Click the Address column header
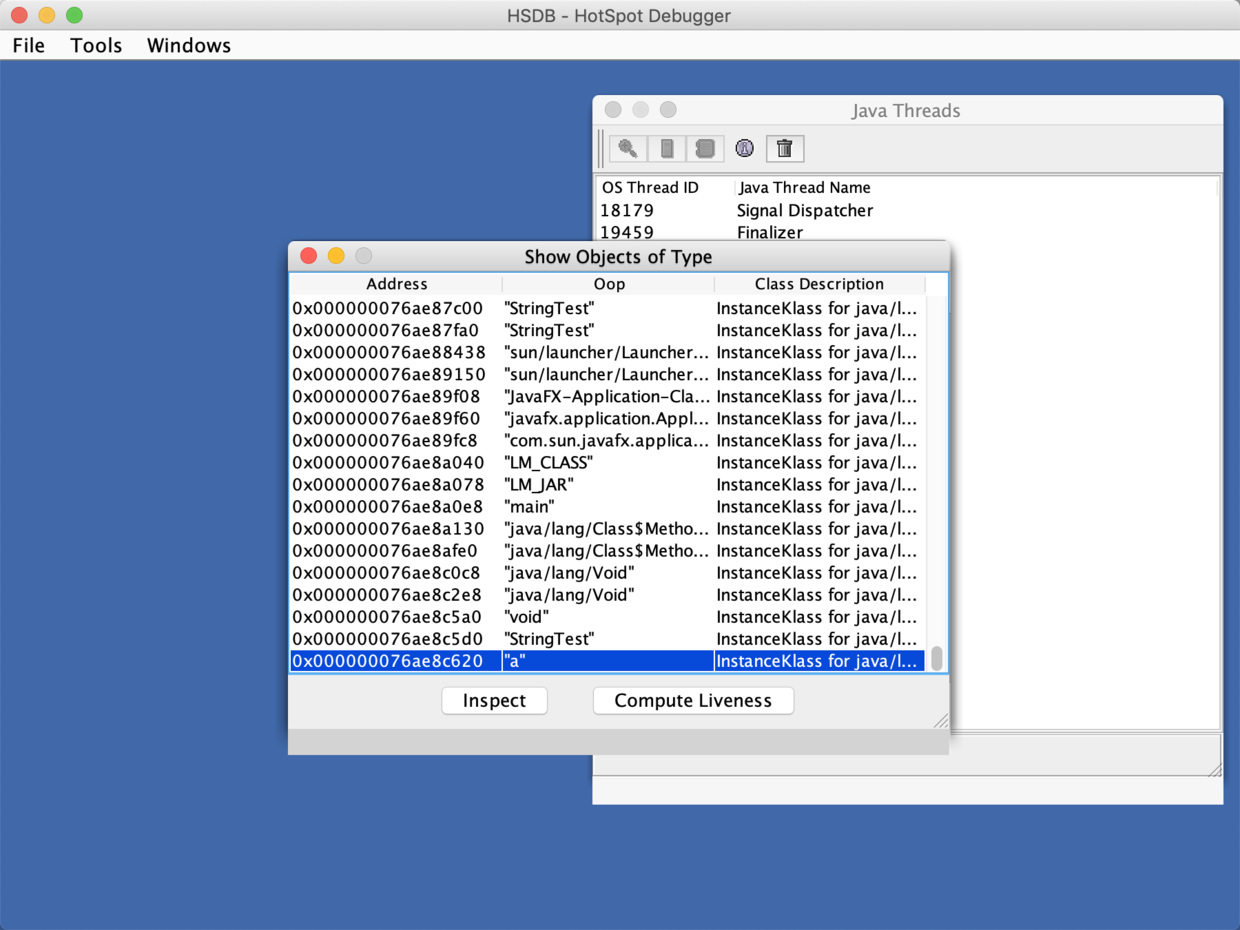Image resolution: width=1240 pixels, height=930 pixels. 396,284
